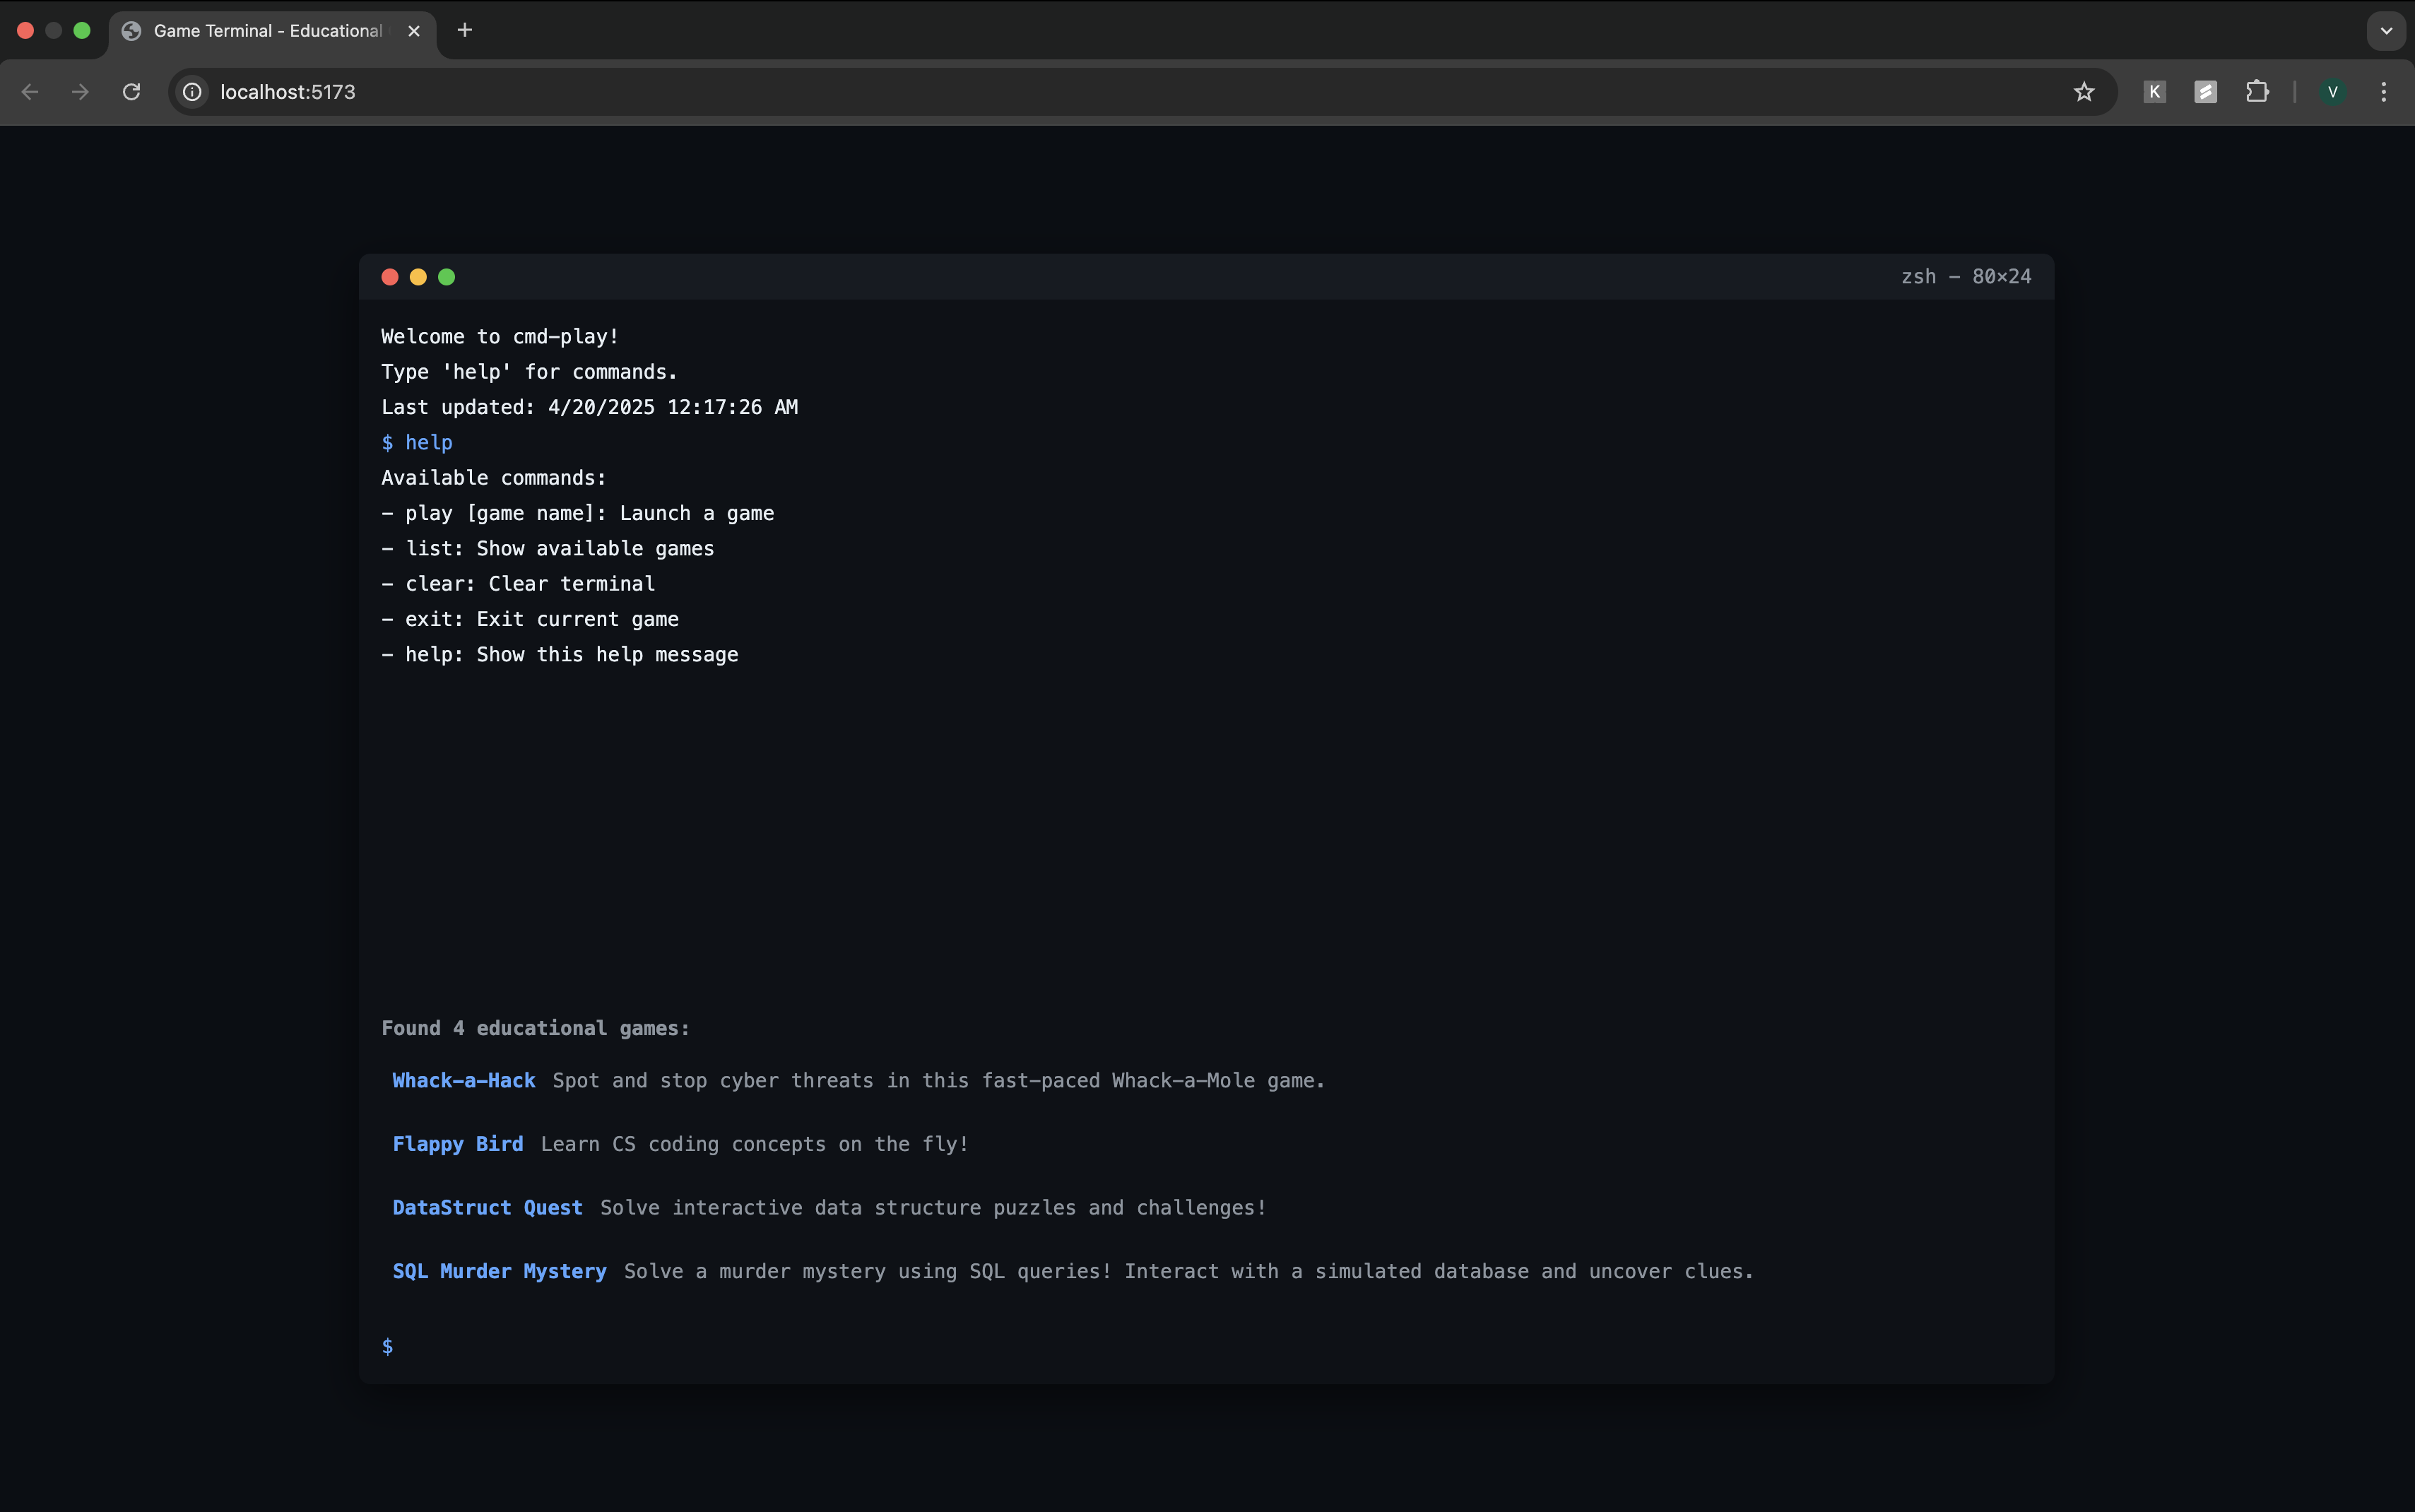Open the Flappy Bird game link
The height and width of the screenshot is (1512, 2415).
[x=457, y=1144]
